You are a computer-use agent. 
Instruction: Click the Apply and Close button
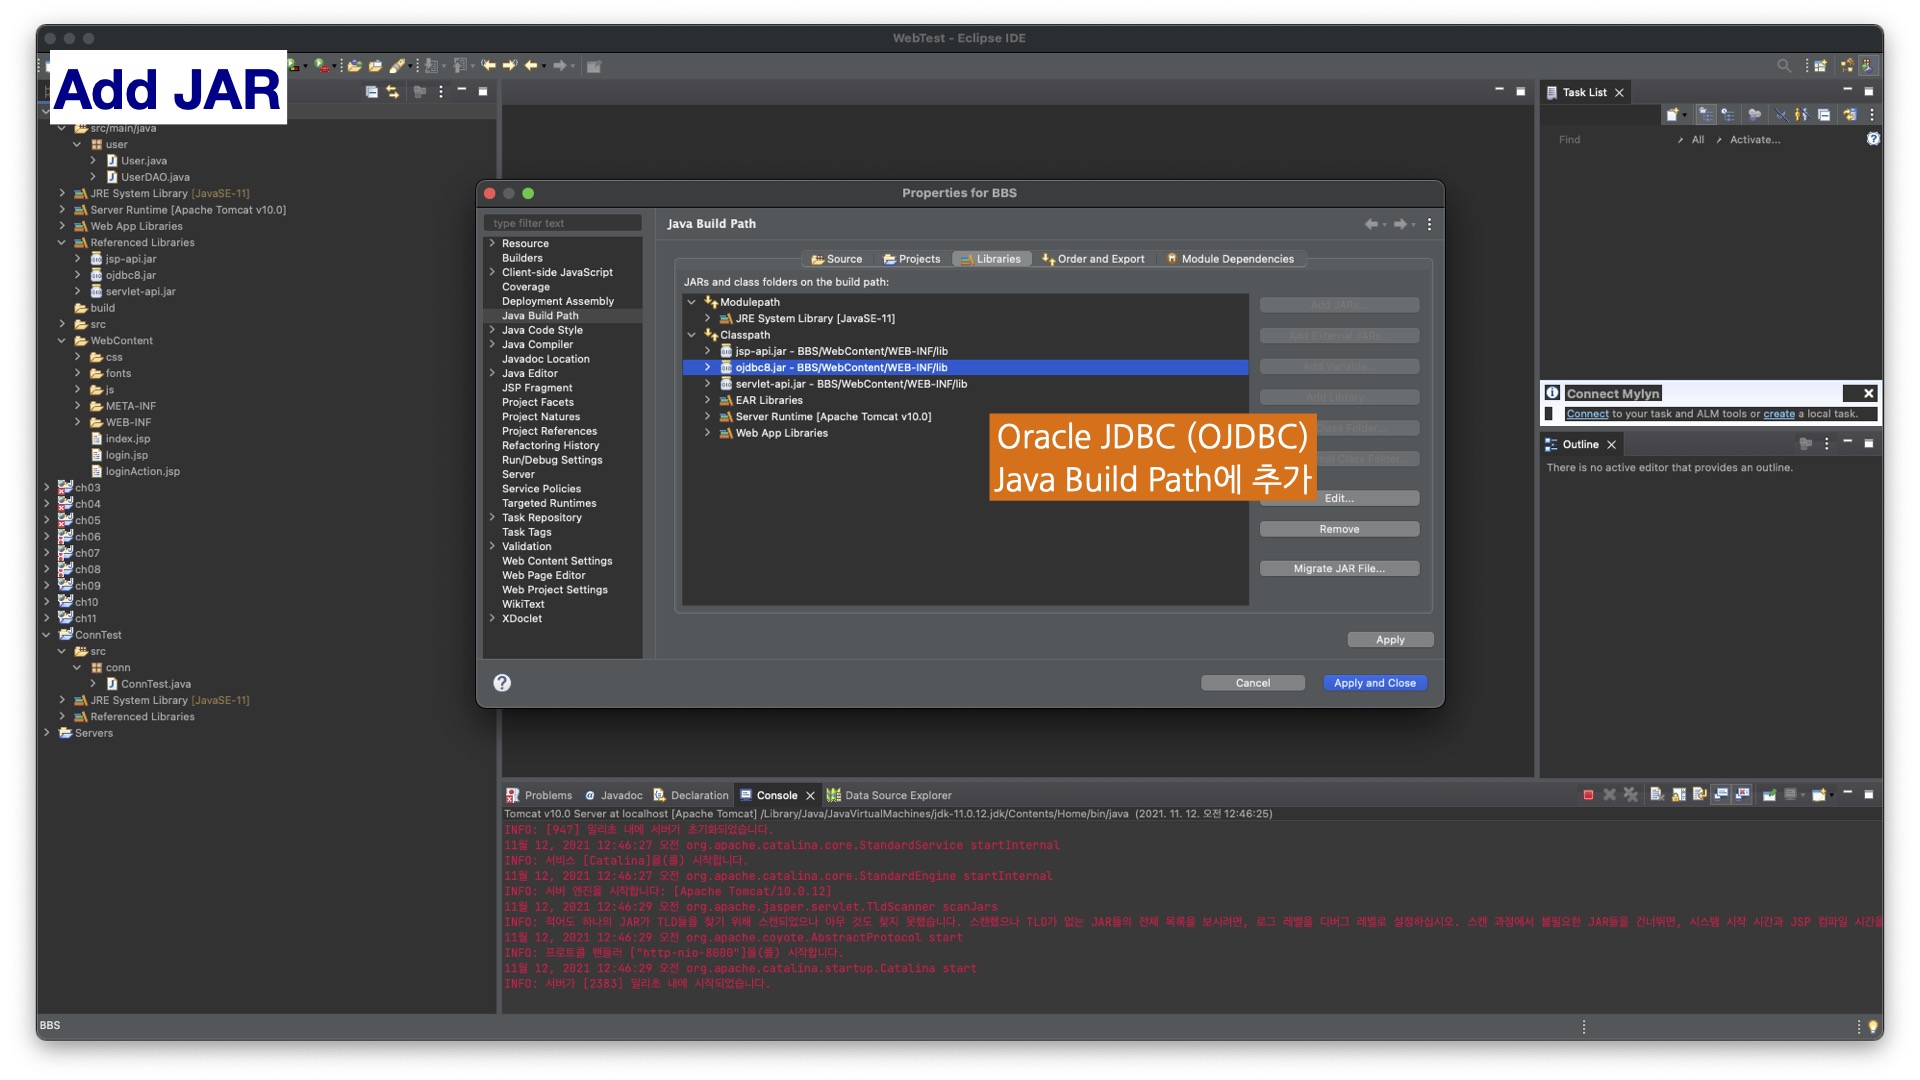pyautogui.click(x=1374, y=683)
